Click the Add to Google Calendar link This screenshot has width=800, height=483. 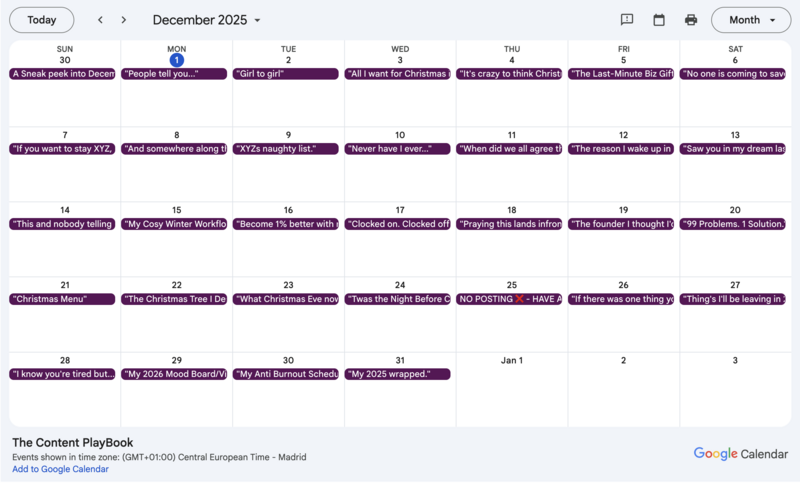(60, 469)
